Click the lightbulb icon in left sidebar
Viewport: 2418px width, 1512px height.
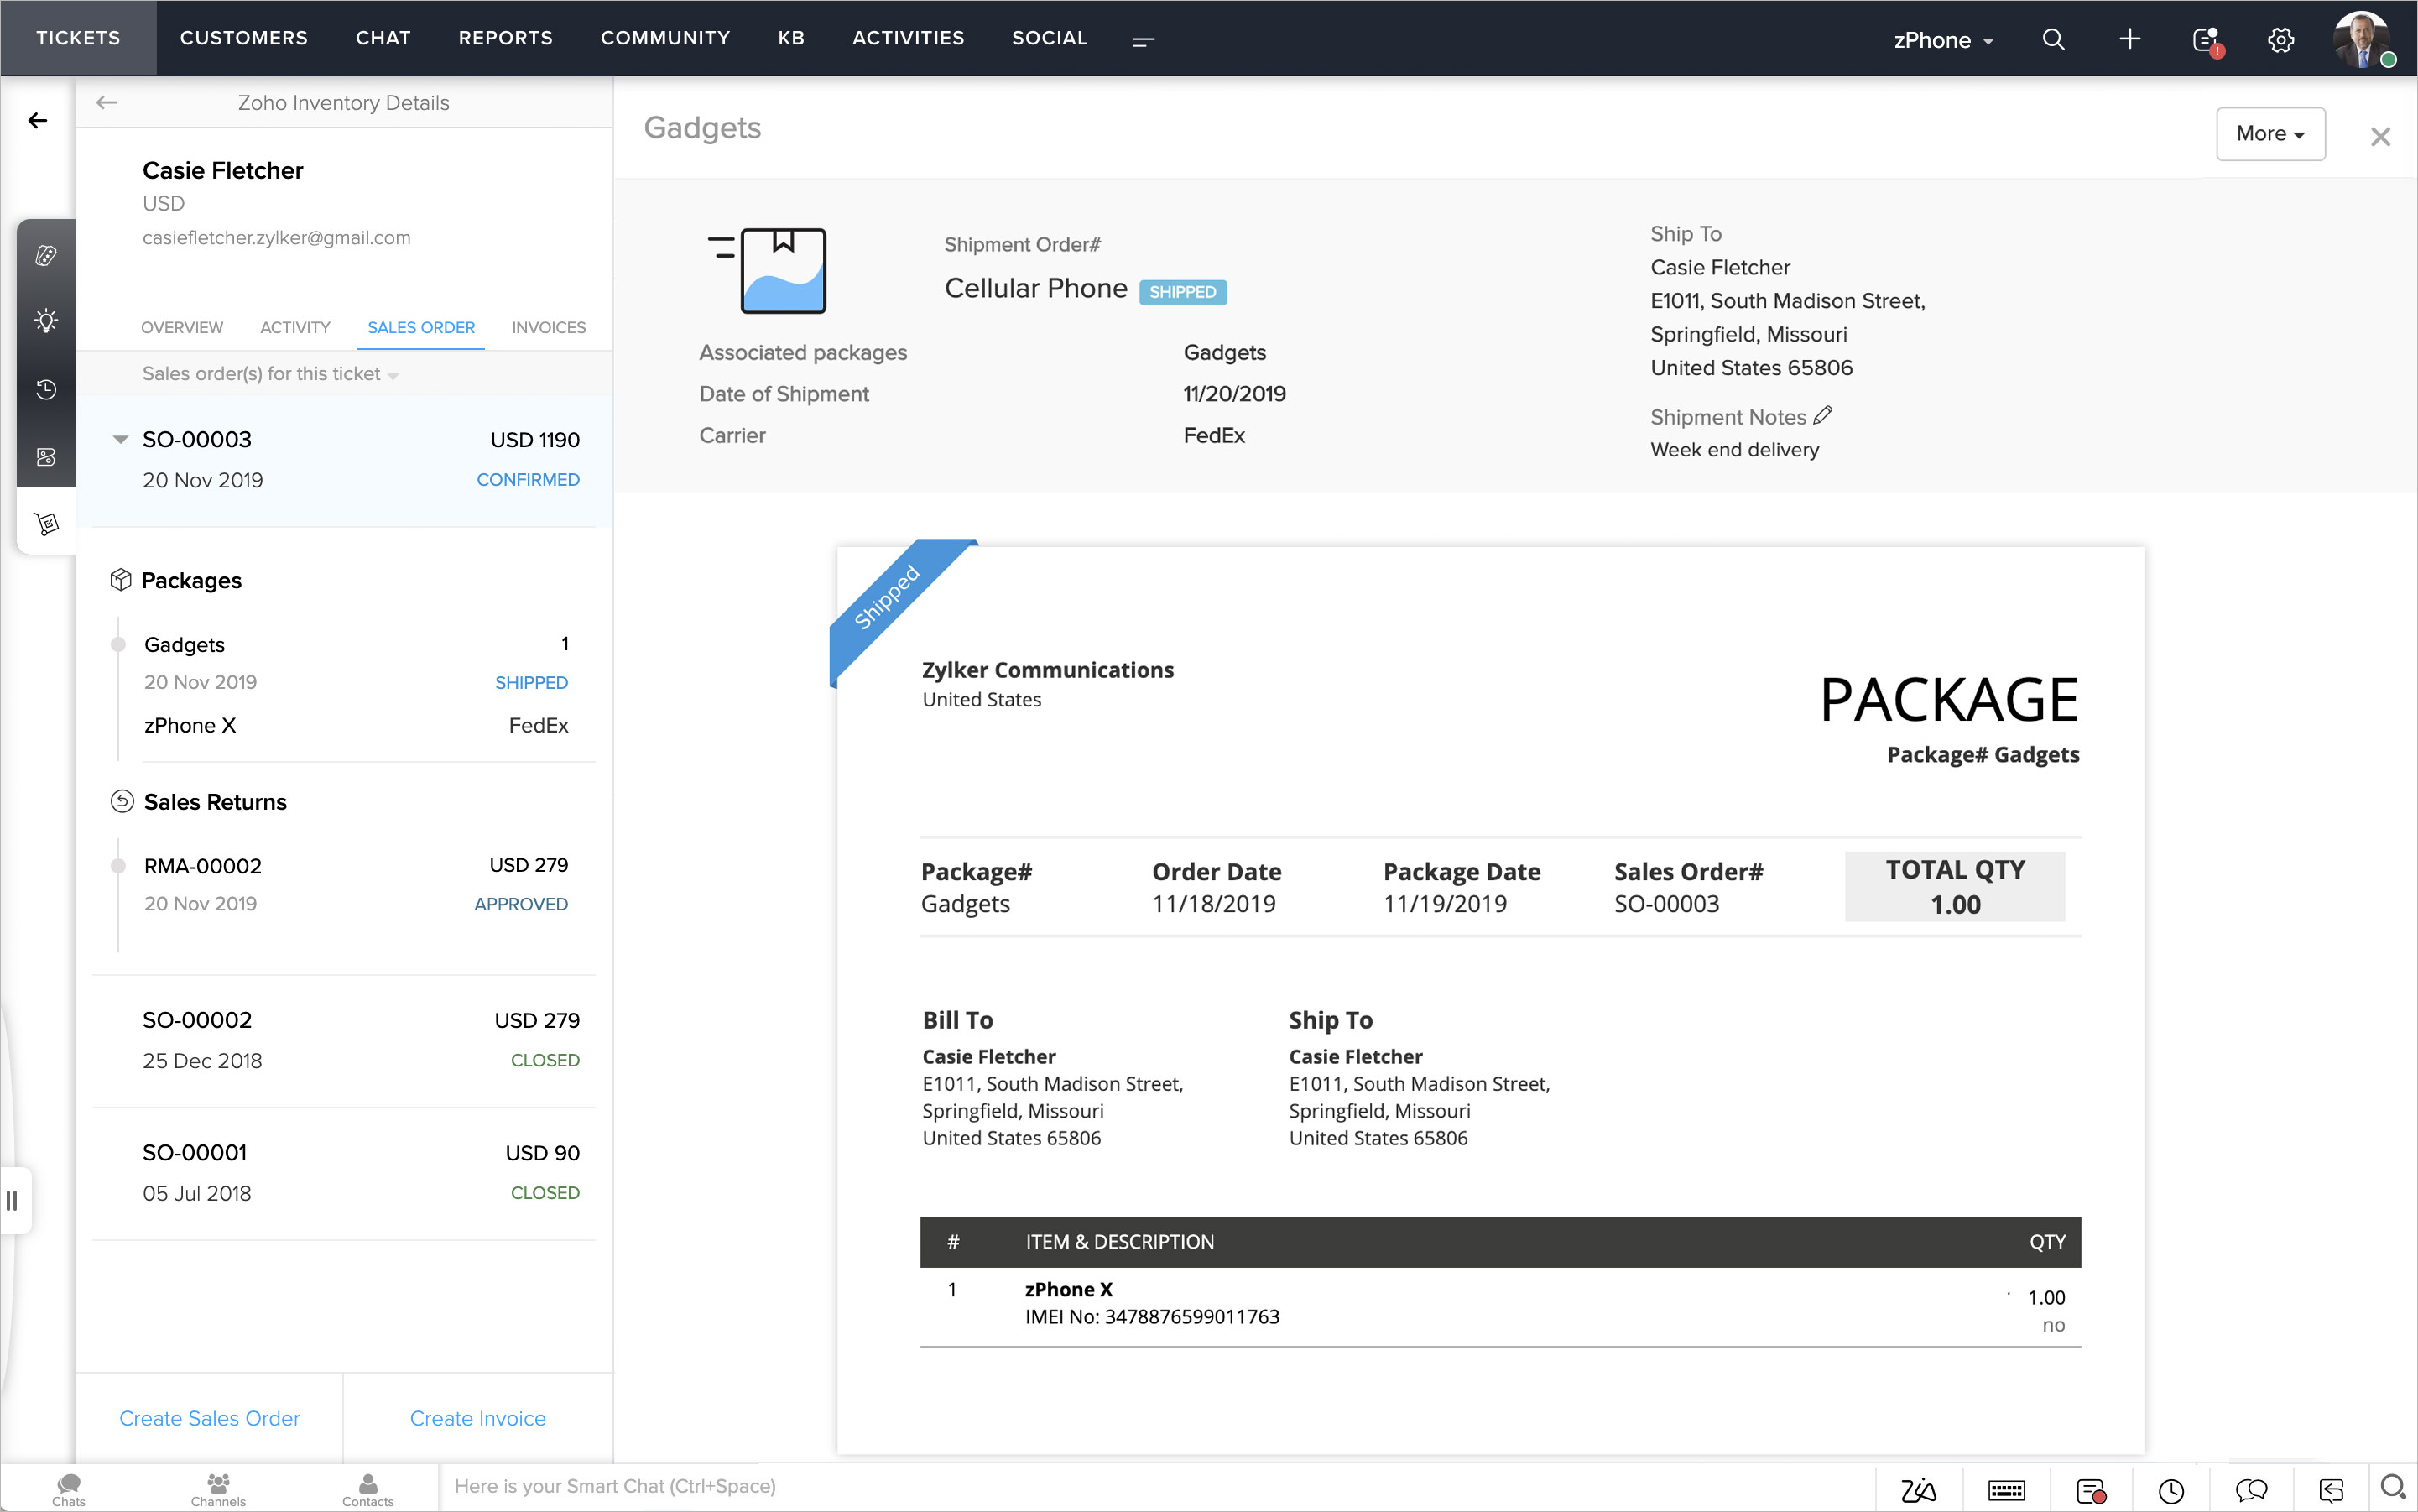coord(46,321)
